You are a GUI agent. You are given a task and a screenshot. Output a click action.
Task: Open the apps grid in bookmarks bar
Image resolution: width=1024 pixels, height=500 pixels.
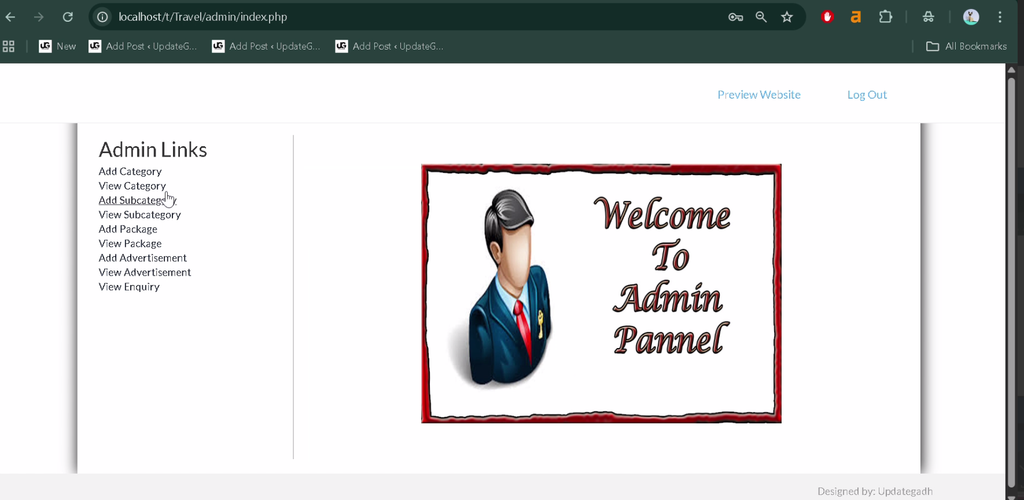8,46
